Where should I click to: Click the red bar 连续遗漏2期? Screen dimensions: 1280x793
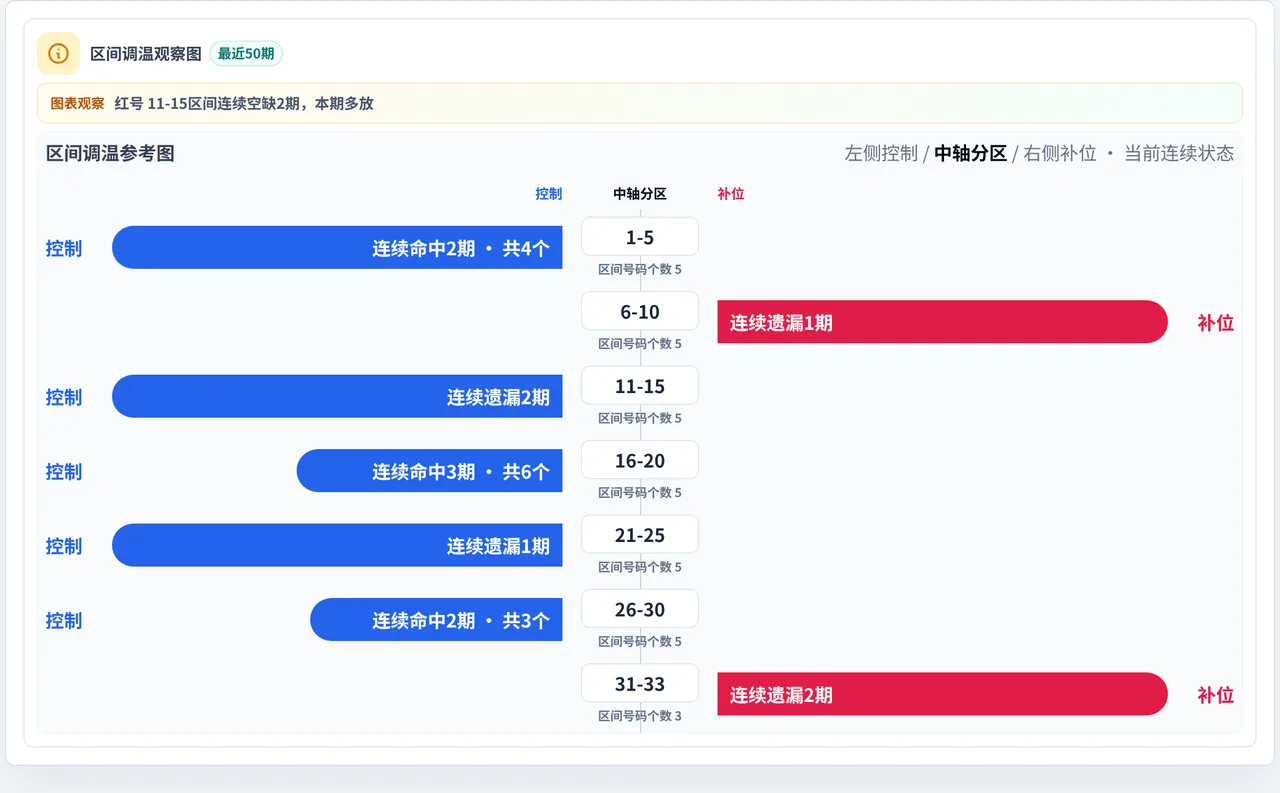942,694
